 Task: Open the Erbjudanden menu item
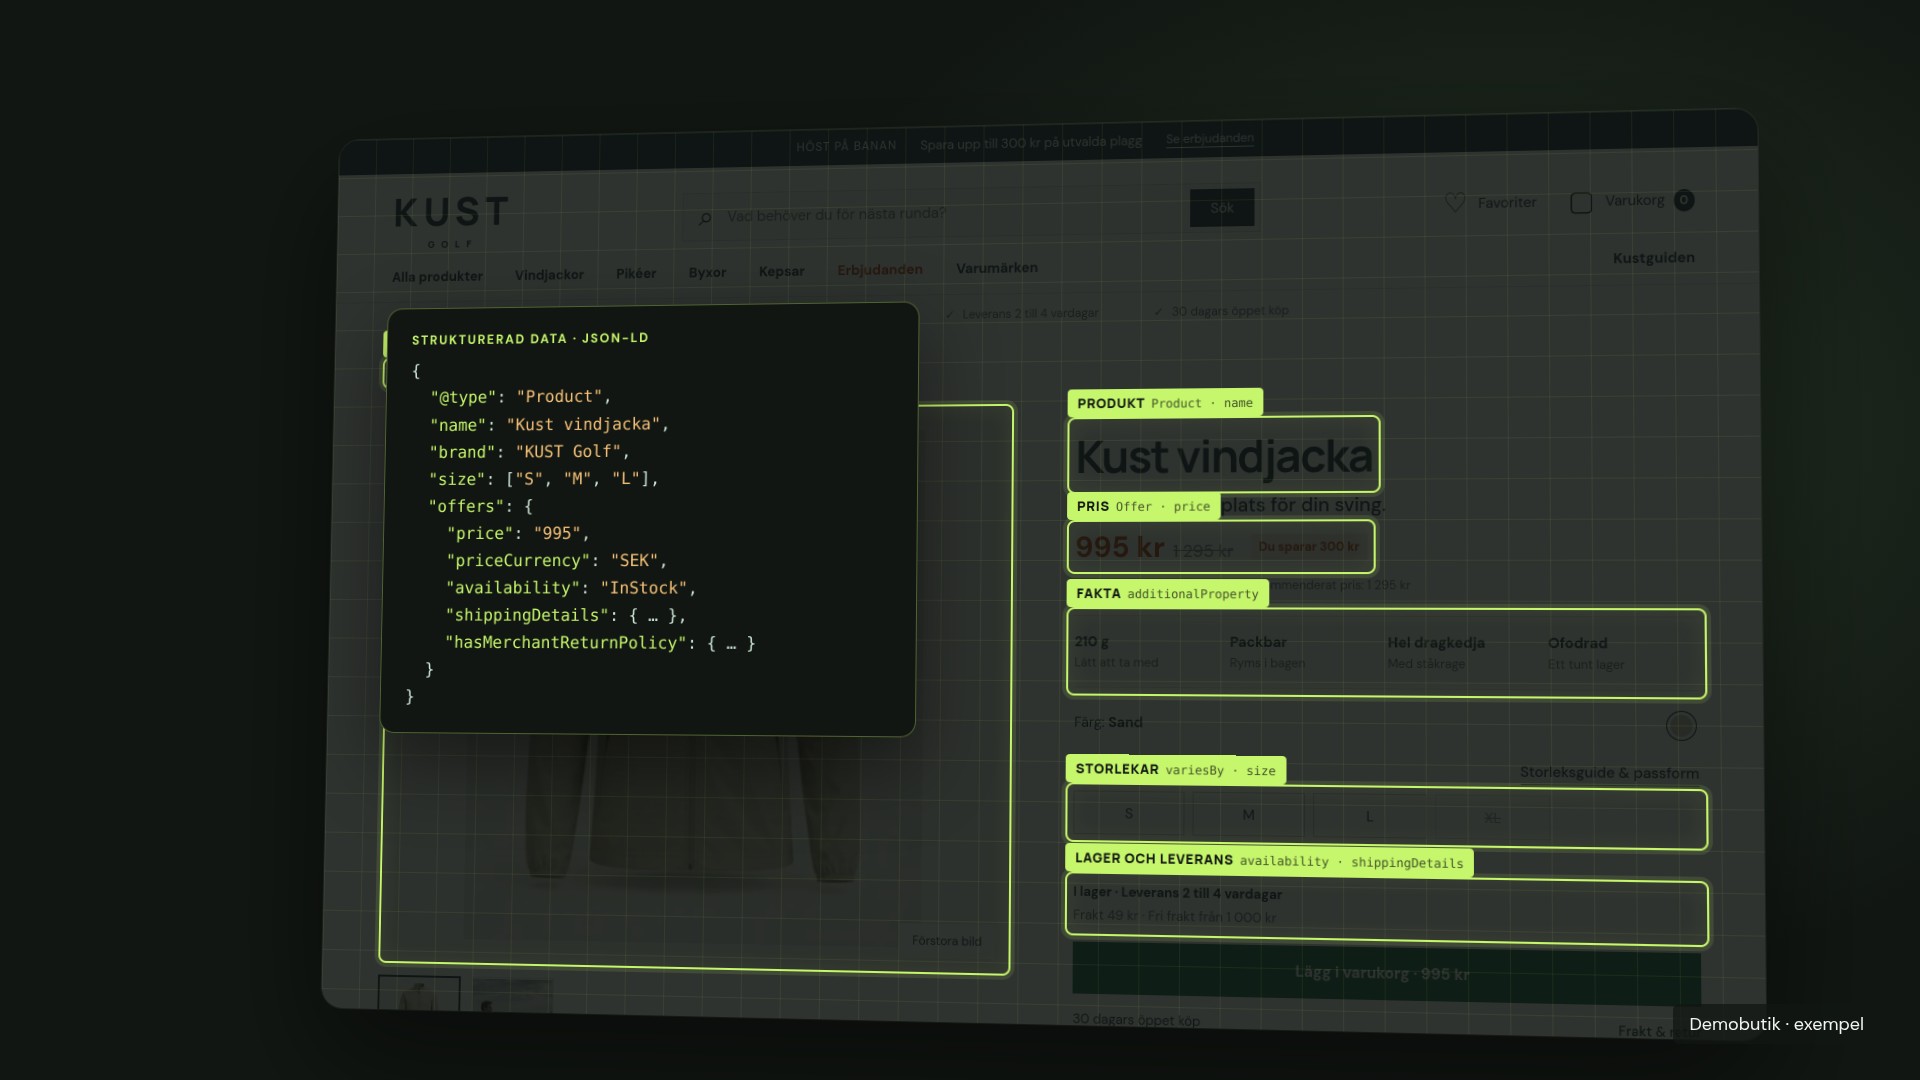(x=880, y=269)
